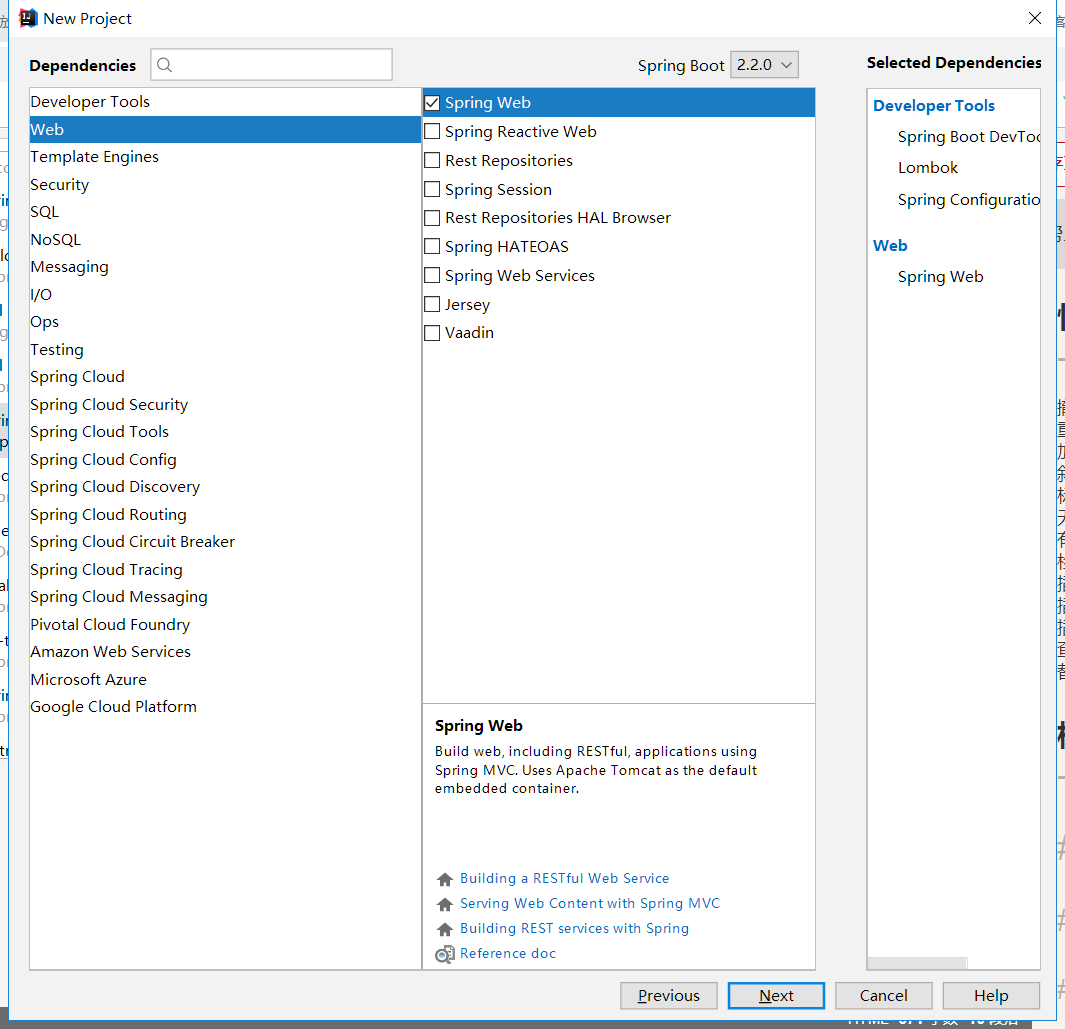The height and width of the screenshot is (1029, 1065).
Task: Select the Security category
Action: click(x=225, y=185)
